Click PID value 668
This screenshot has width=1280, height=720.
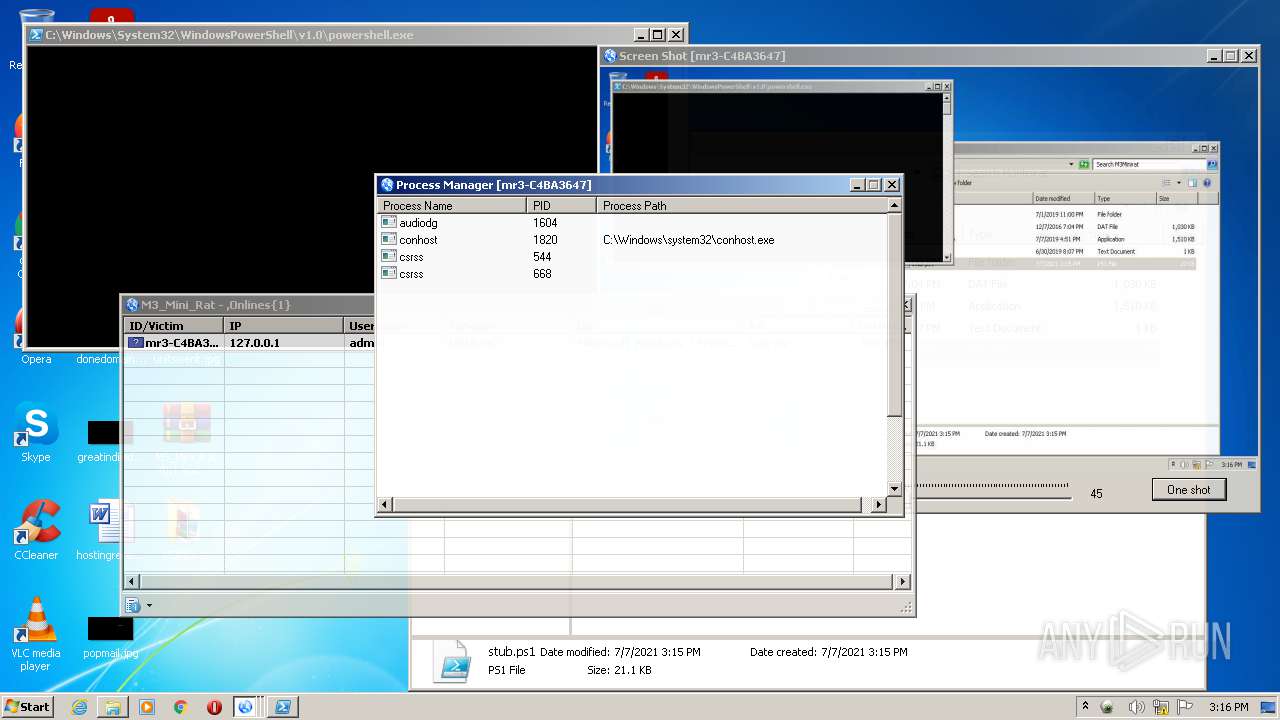pyautogui.click(x=542, y=274)
